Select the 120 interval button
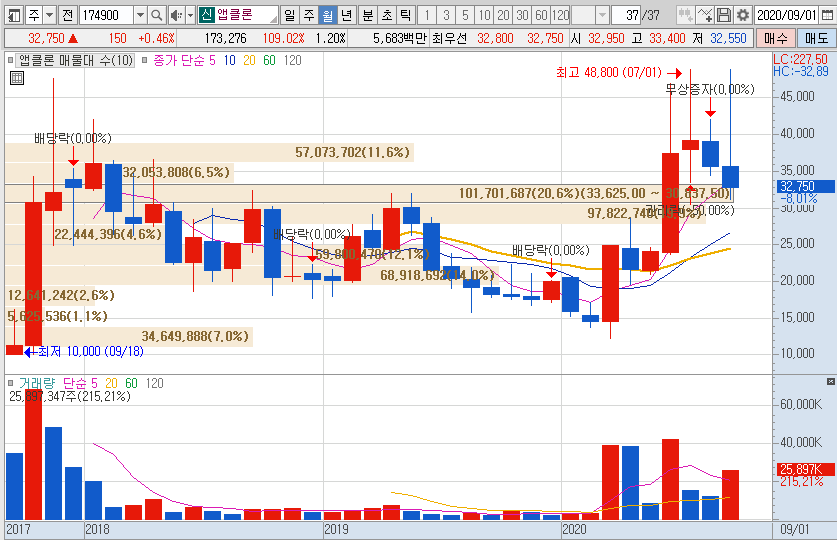Viewport: 837px width, 540px height. pos(560,15)
